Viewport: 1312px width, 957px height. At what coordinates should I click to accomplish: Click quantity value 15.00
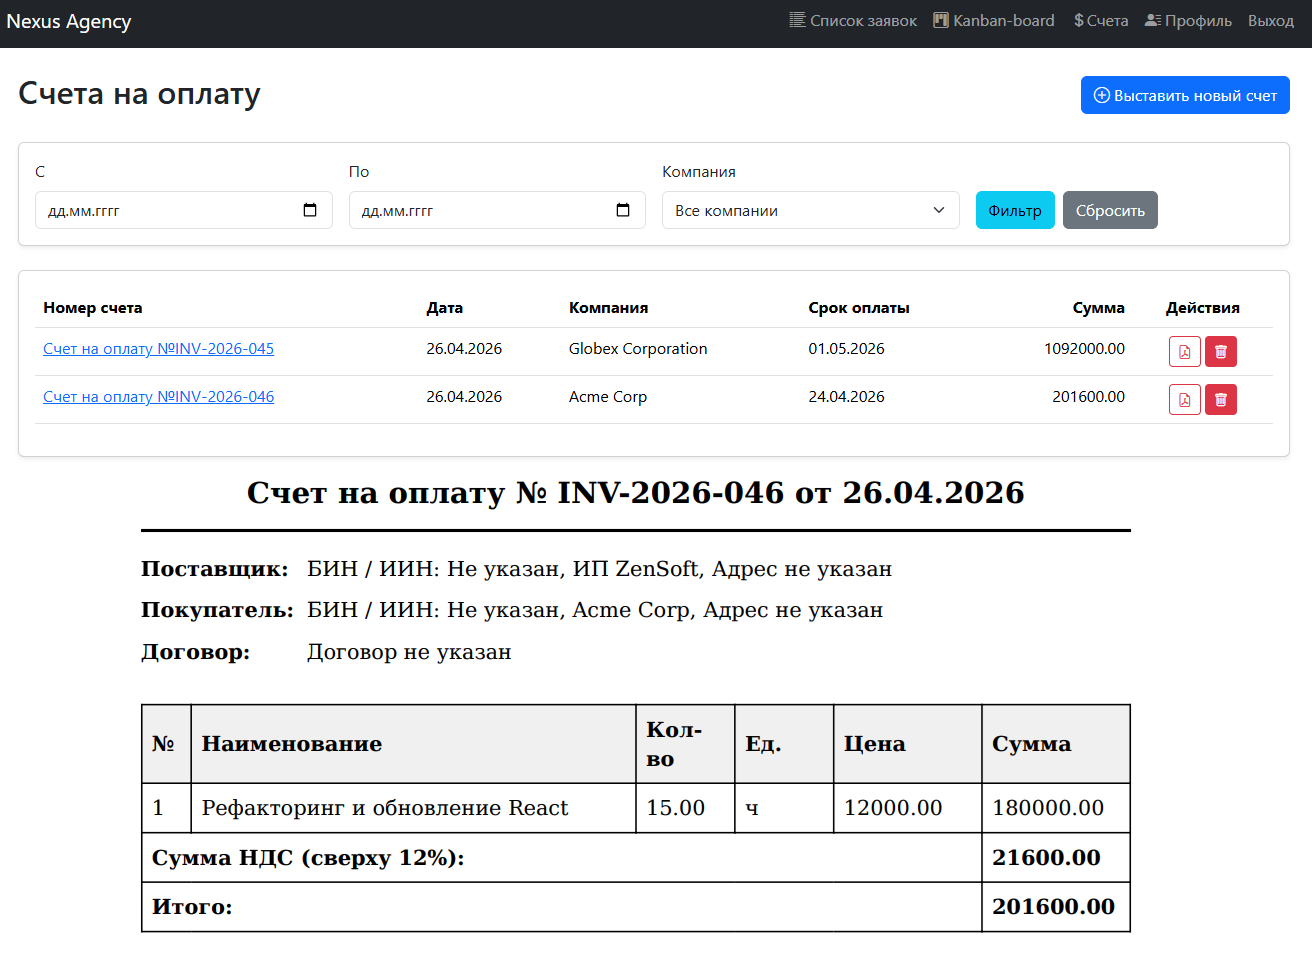[676, 808]
